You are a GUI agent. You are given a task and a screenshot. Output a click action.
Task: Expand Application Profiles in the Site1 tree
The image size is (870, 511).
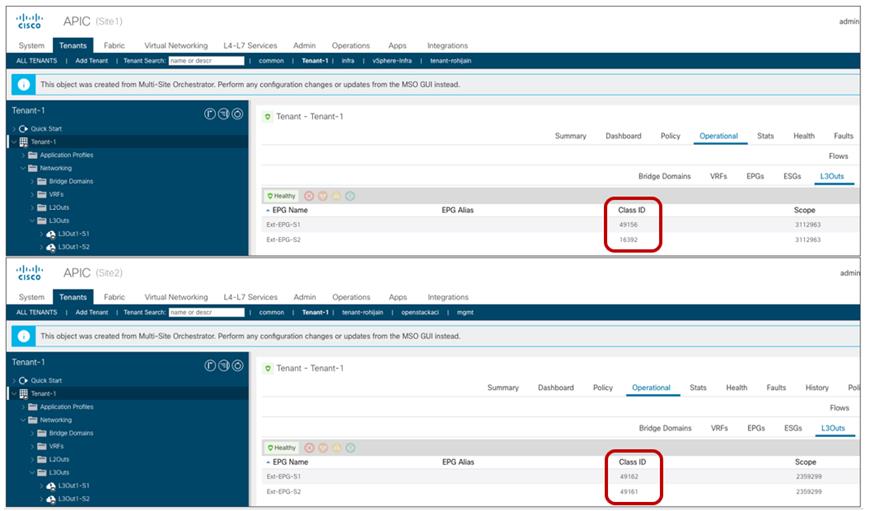[x=23, y=155]
